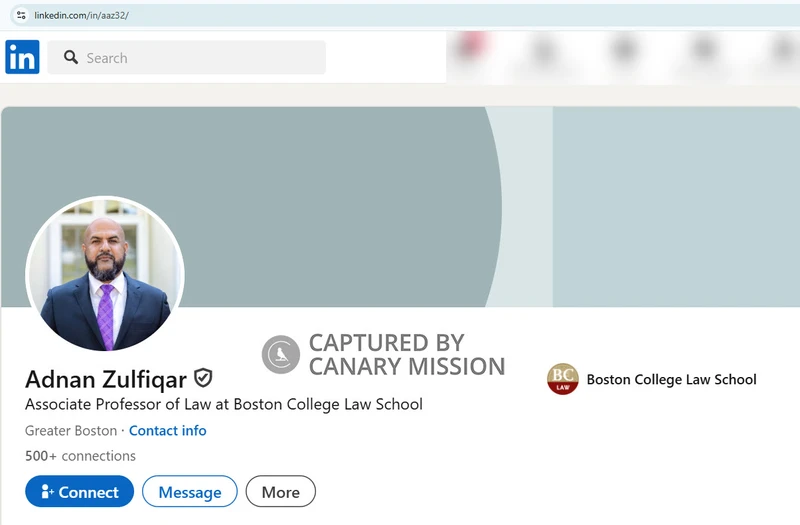Open the site information icon in address bar
800x525 pixels.
pos(21,15)
